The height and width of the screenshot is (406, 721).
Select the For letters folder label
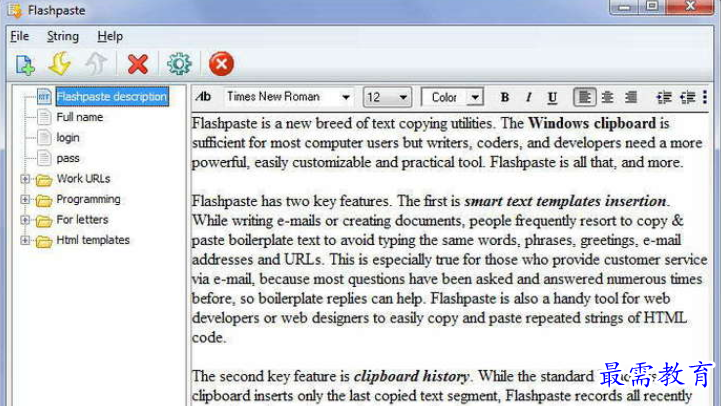82,219
